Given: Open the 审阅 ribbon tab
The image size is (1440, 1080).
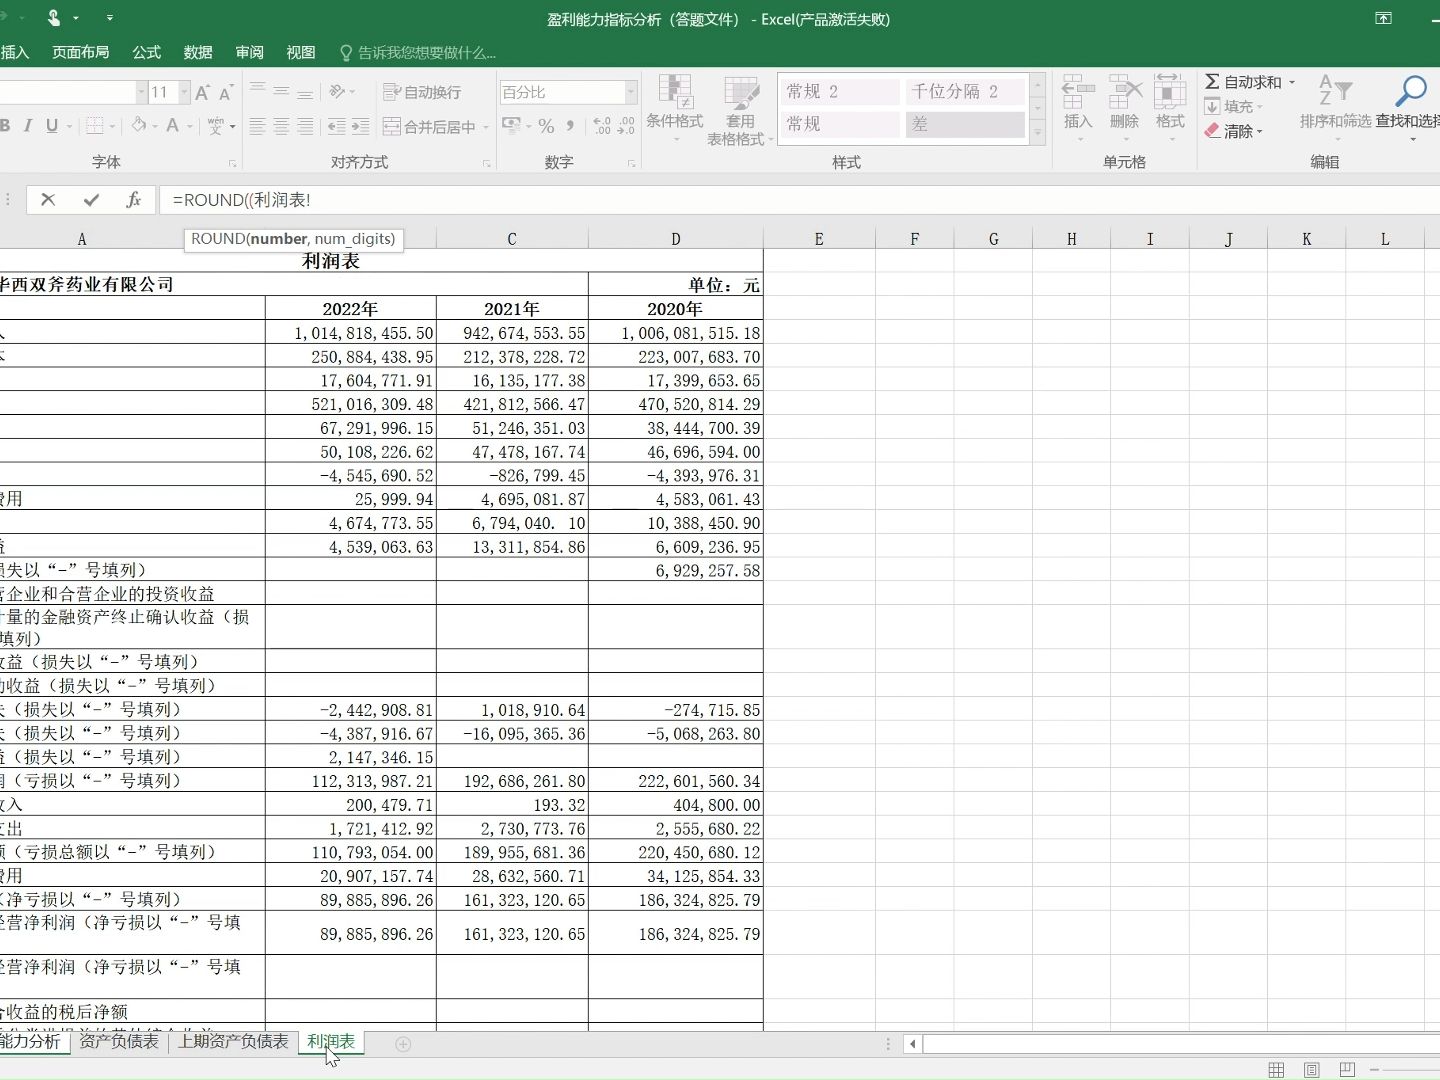Looking at the screenshot, I should click(250, 52).
